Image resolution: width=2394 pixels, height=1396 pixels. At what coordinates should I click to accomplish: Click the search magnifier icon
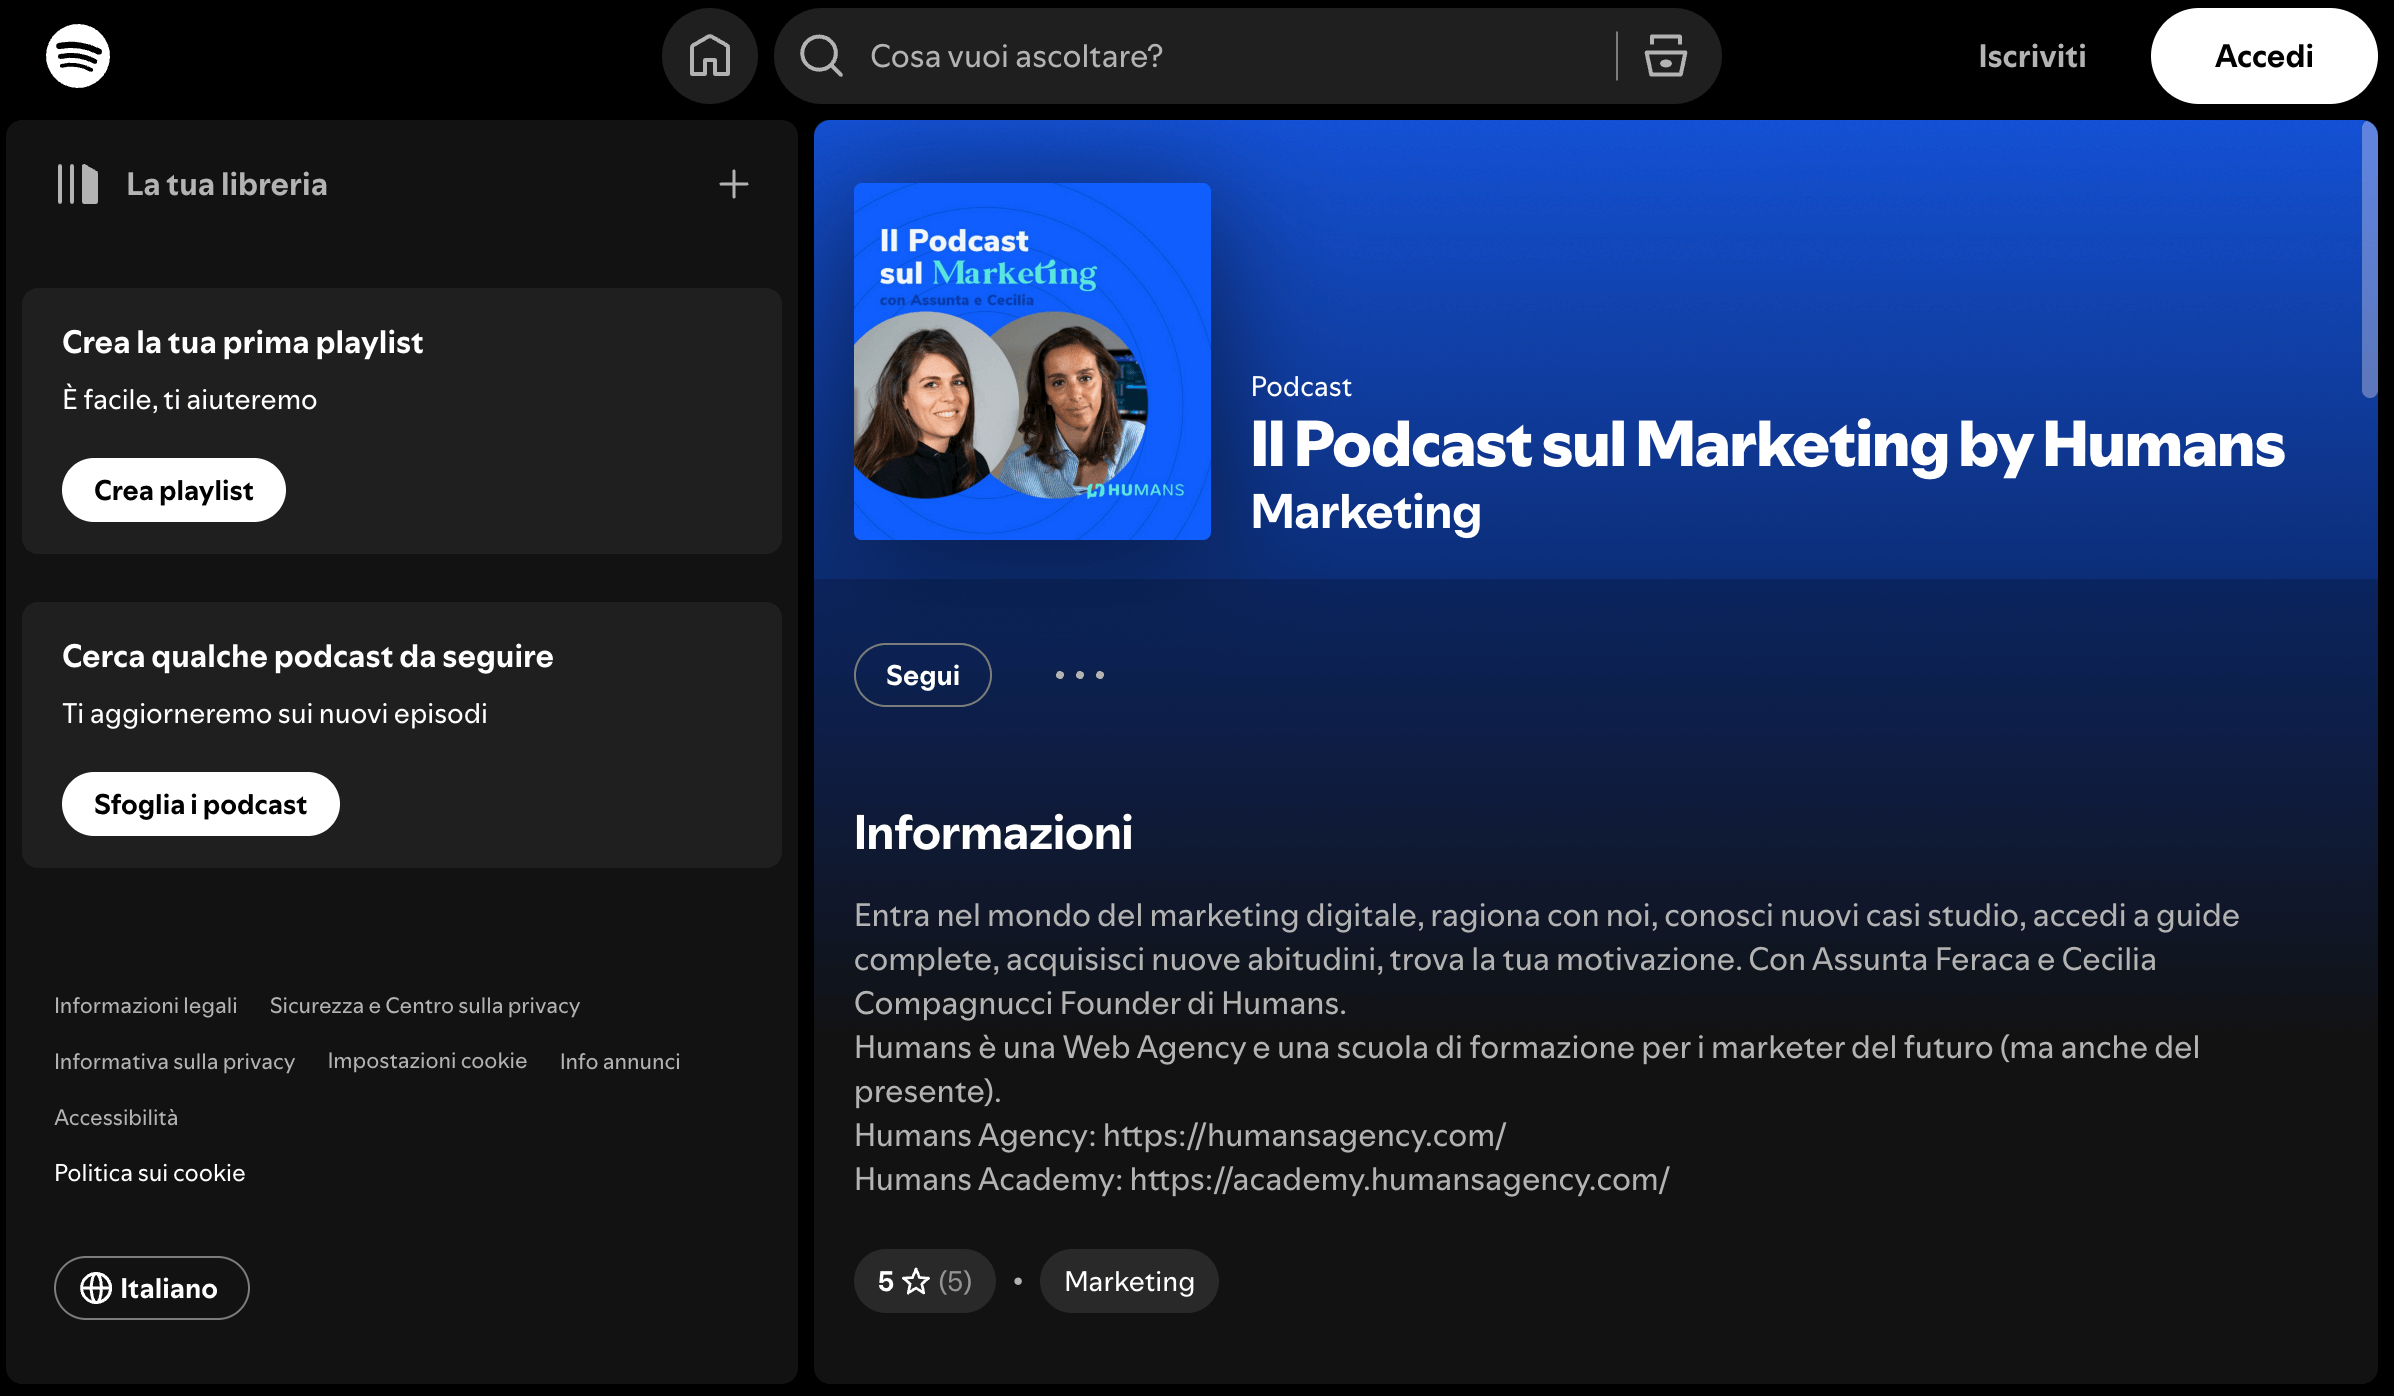pos(821,56)
